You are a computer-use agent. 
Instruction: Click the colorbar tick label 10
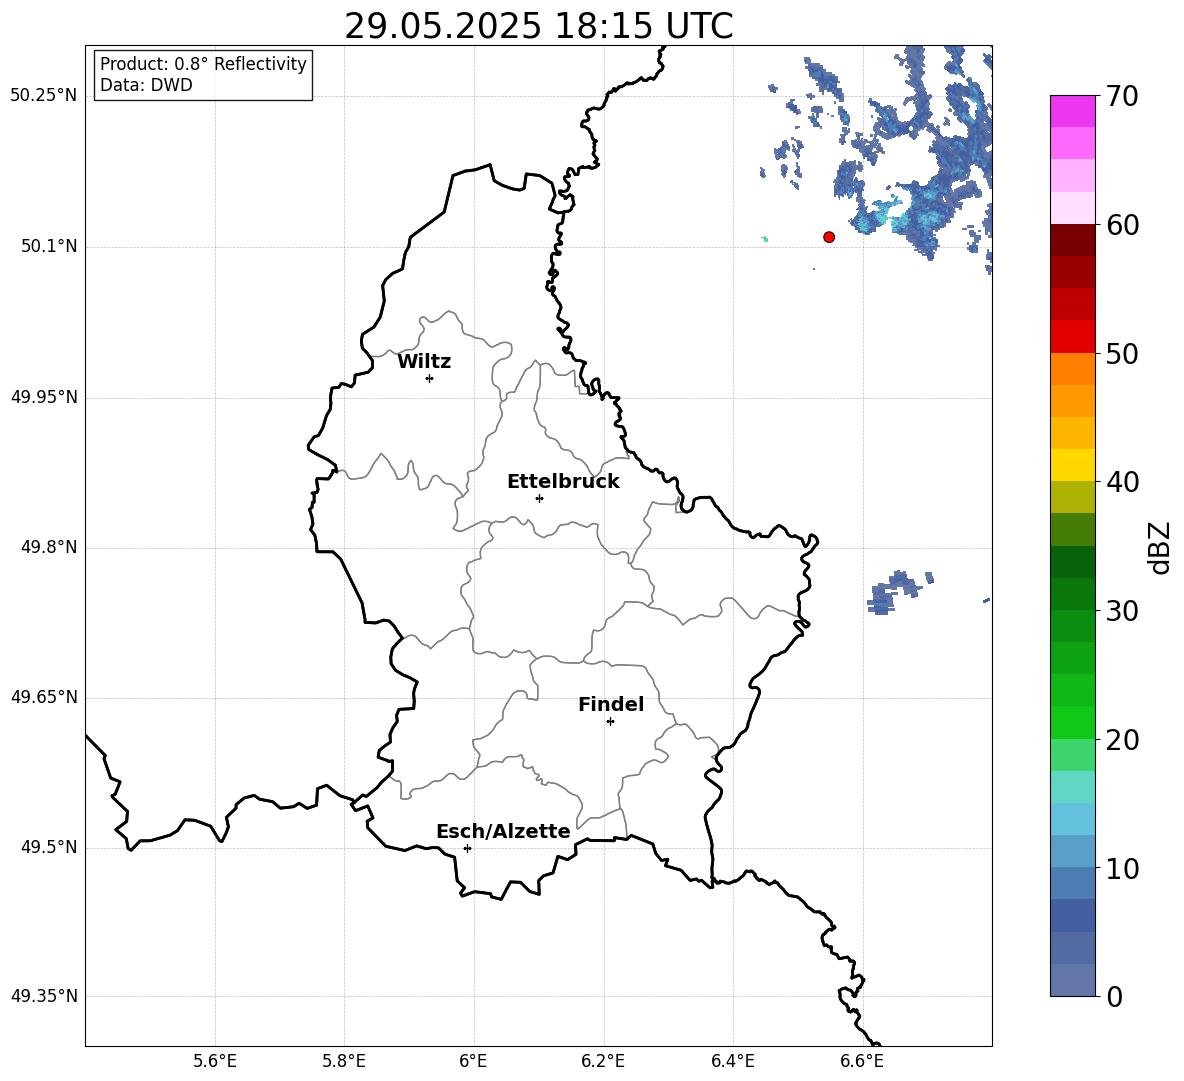[1122, 868]
